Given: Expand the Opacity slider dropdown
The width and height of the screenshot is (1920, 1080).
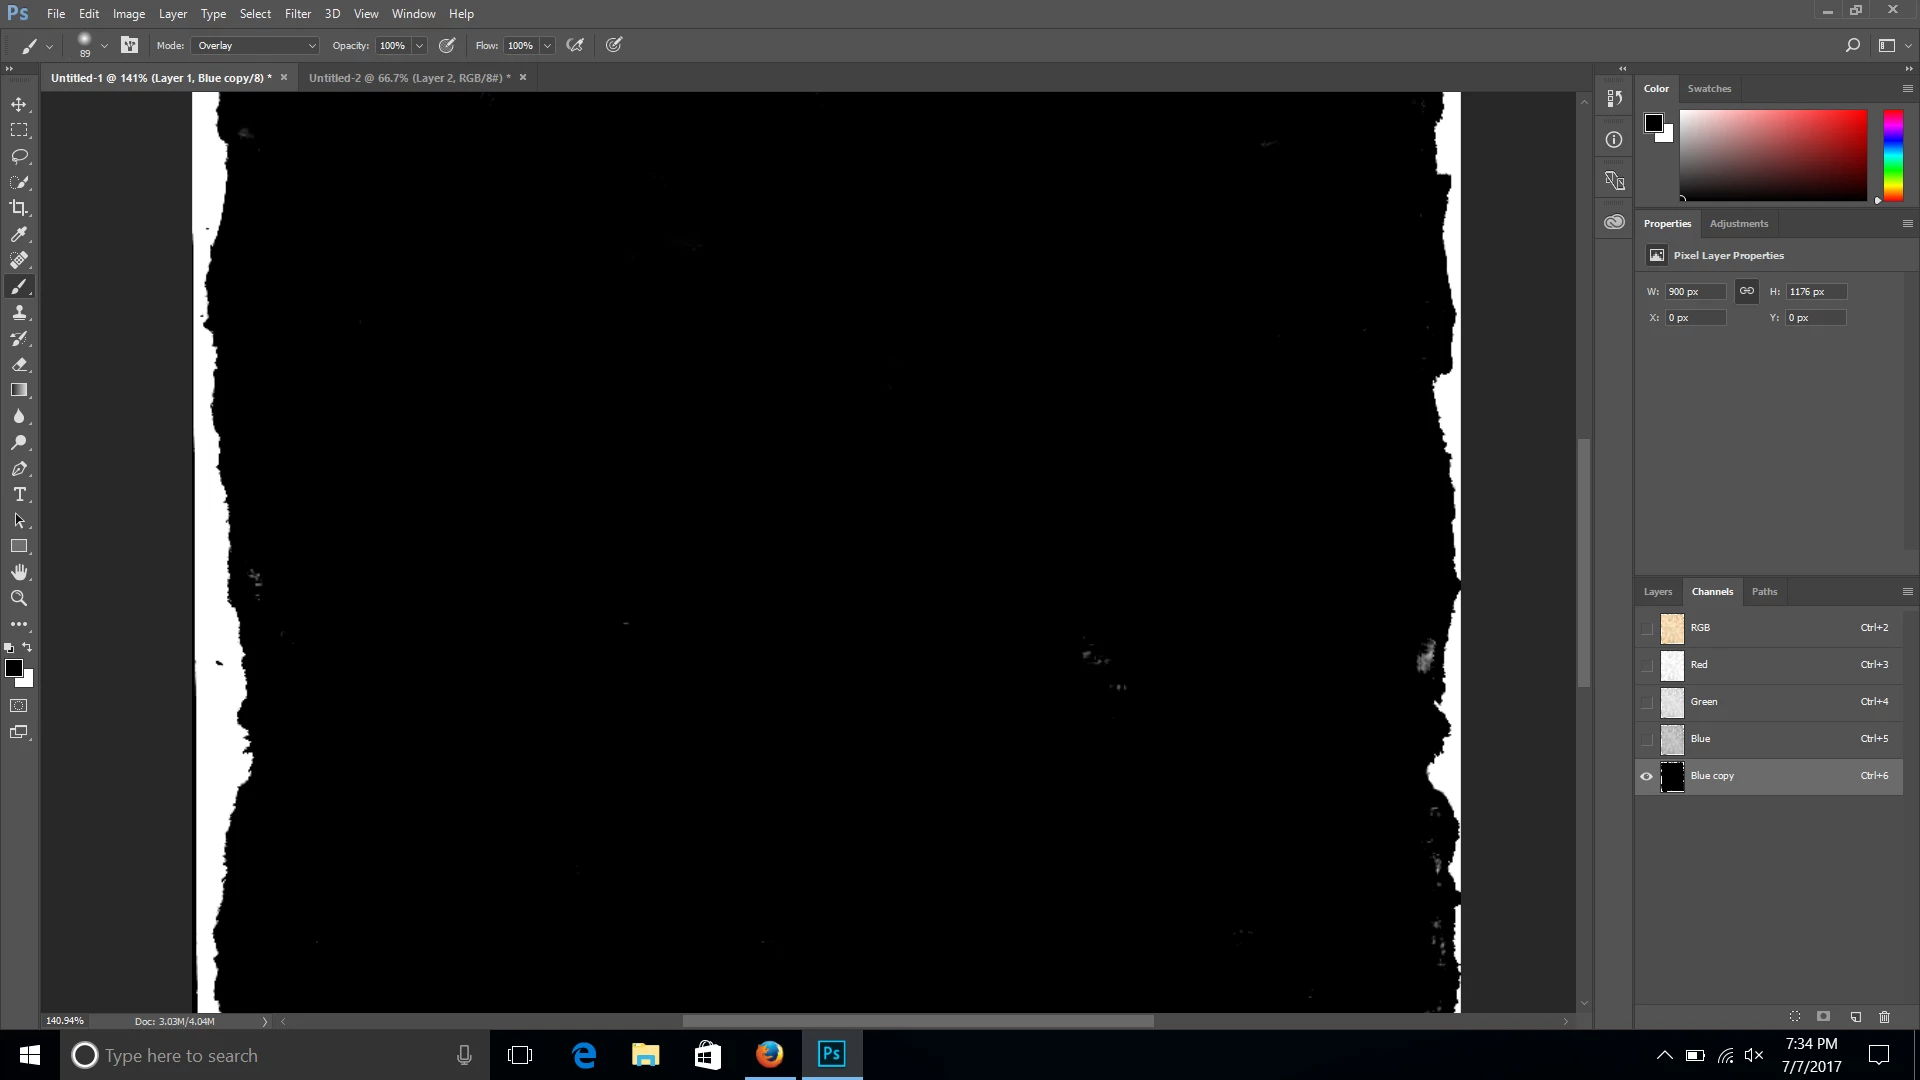Looking at the screenshot, I should (419, 46).
